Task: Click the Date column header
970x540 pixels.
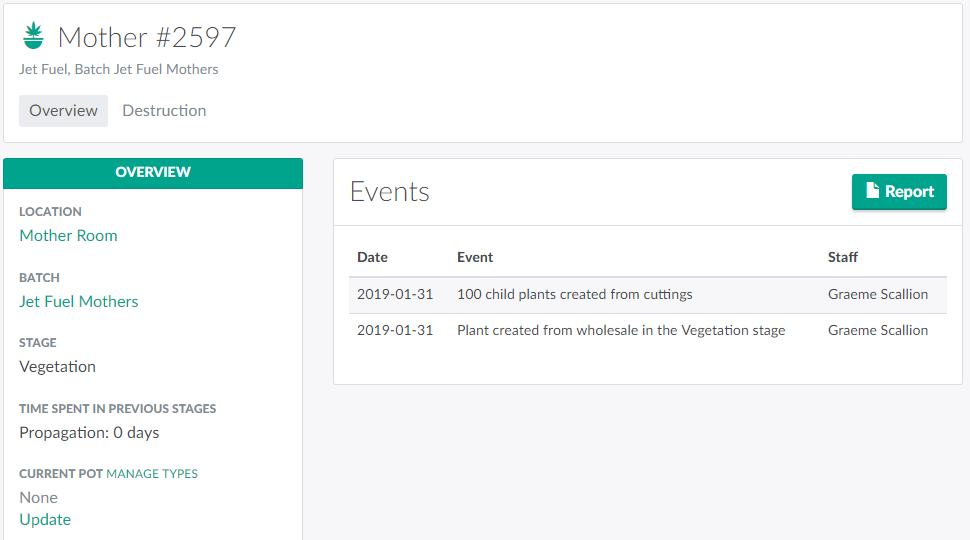Action: 372,257
